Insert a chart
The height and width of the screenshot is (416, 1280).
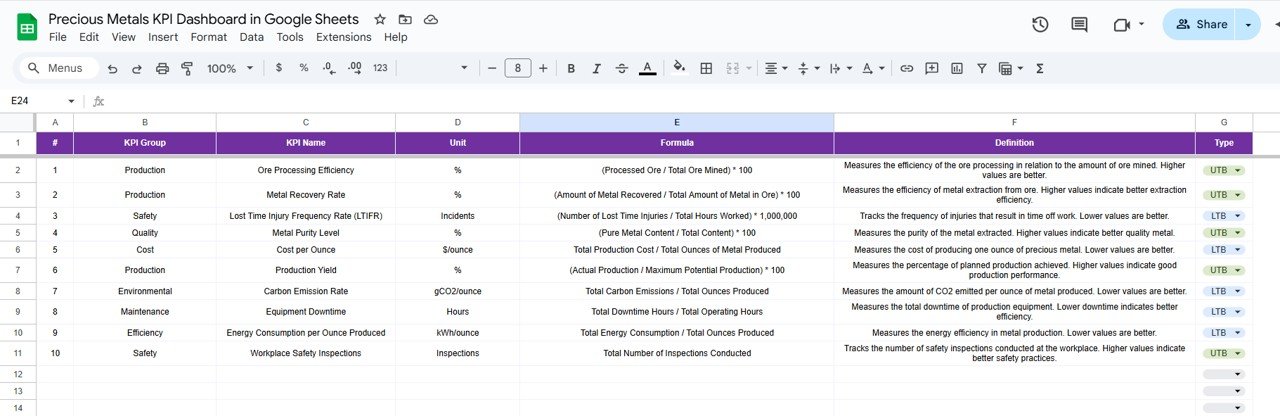pos(957,68)
